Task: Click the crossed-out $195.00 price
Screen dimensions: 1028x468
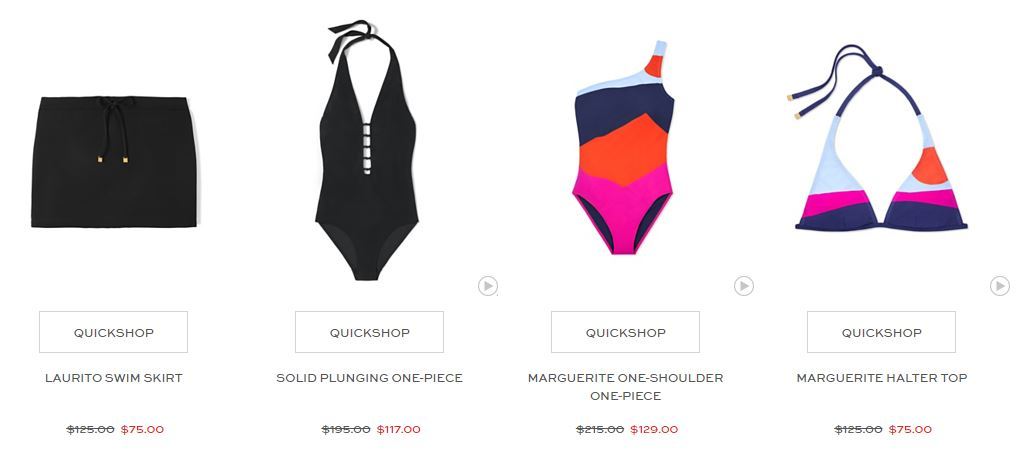Action: (x=346, y=430)
